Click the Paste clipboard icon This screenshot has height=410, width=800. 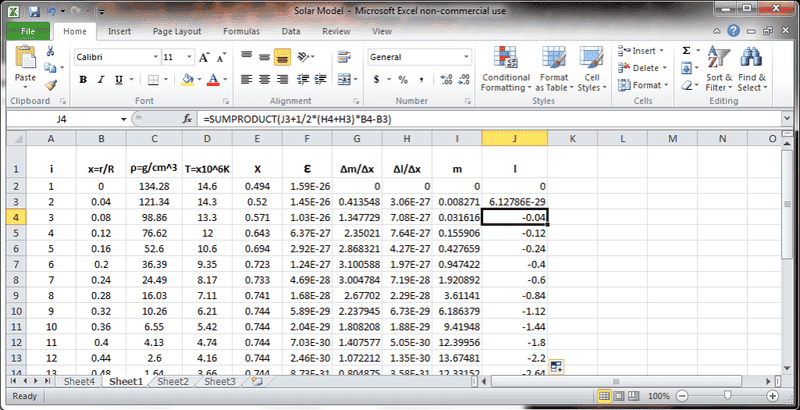coord(25,58)
